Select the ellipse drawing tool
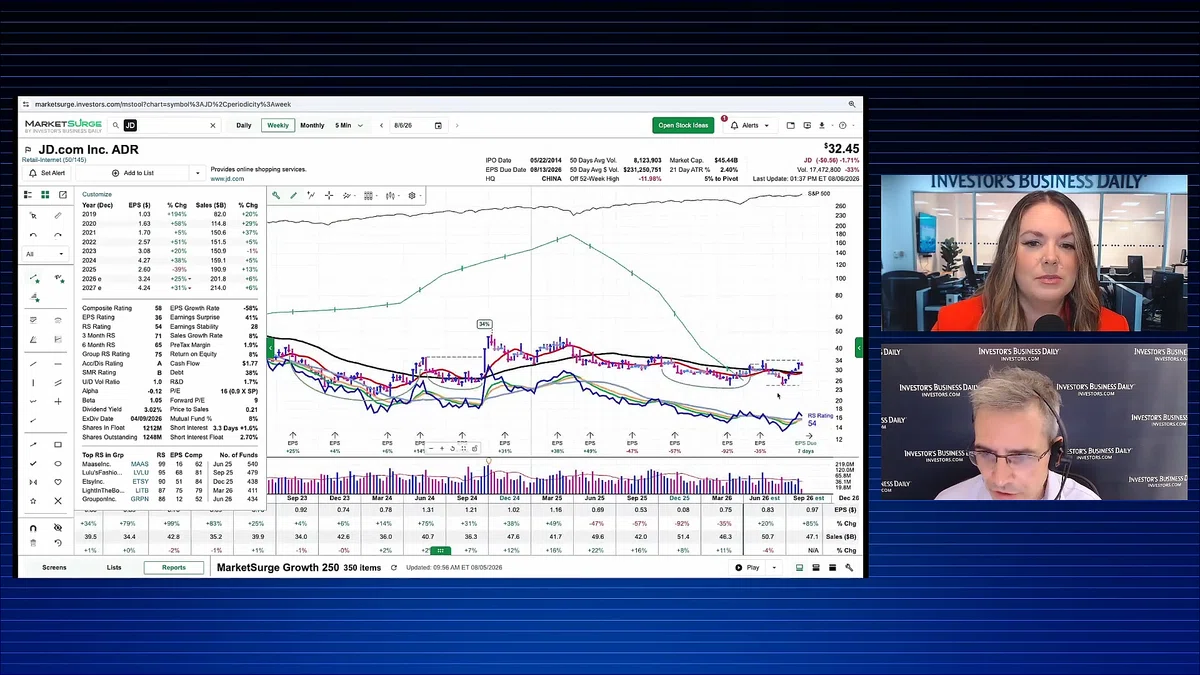 (x=58, y=464)
